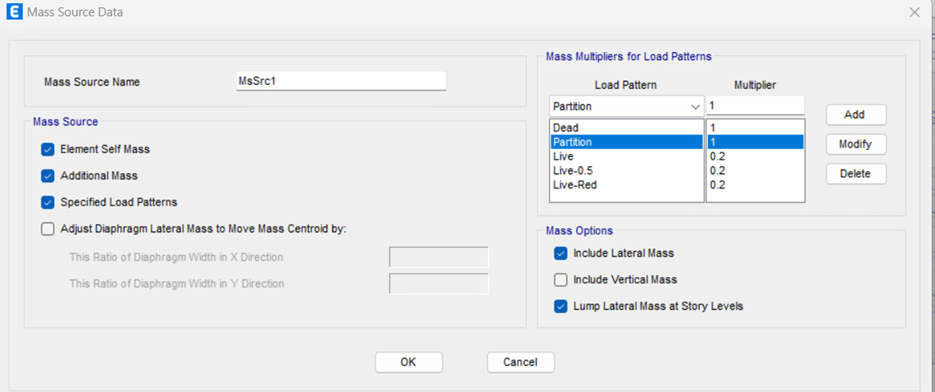Confirm with the OK button
The width and height of the screenshot is (935, 392).
point(408,362)
